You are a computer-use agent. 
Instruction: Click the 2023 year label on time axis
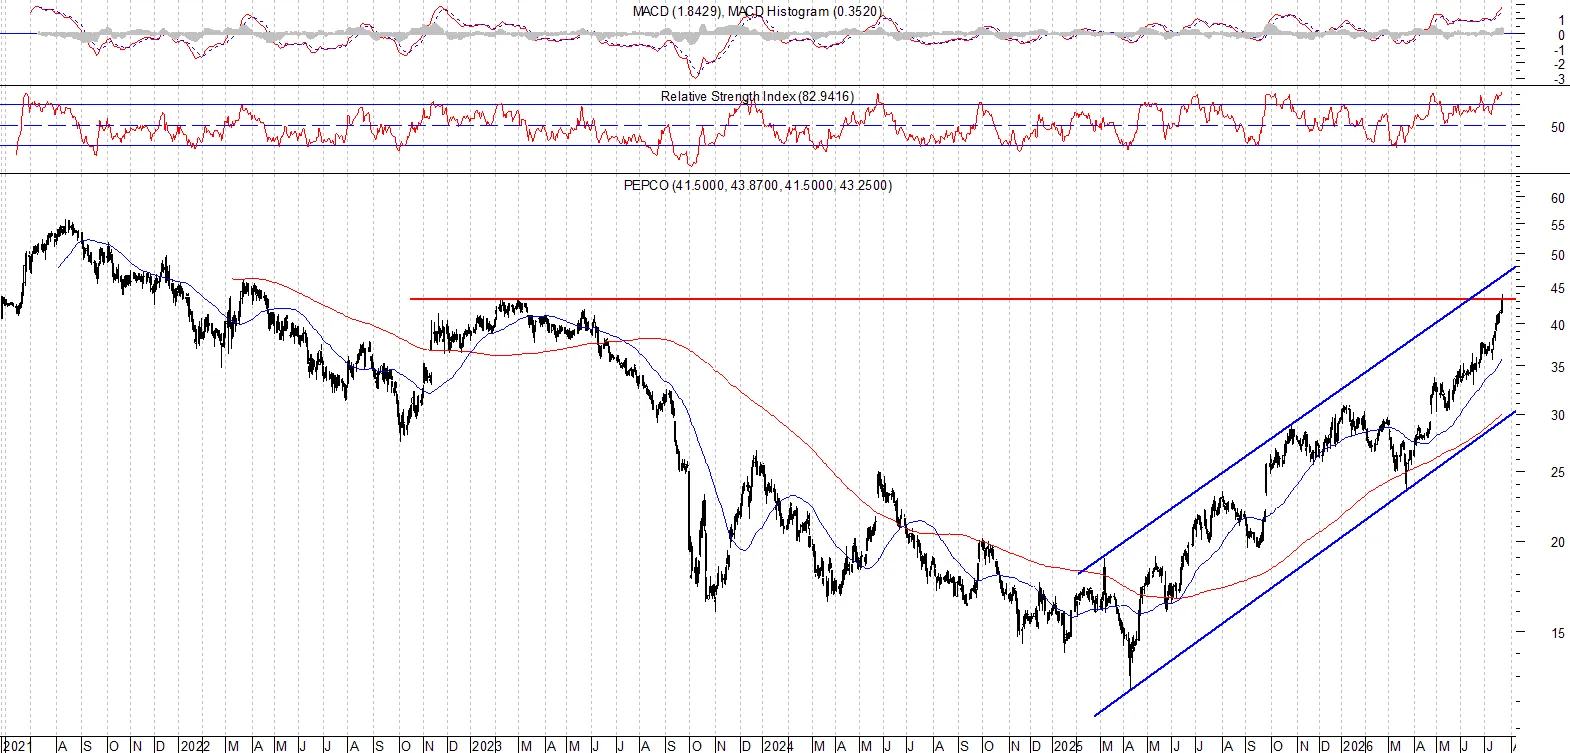click(x=487, y=745)
